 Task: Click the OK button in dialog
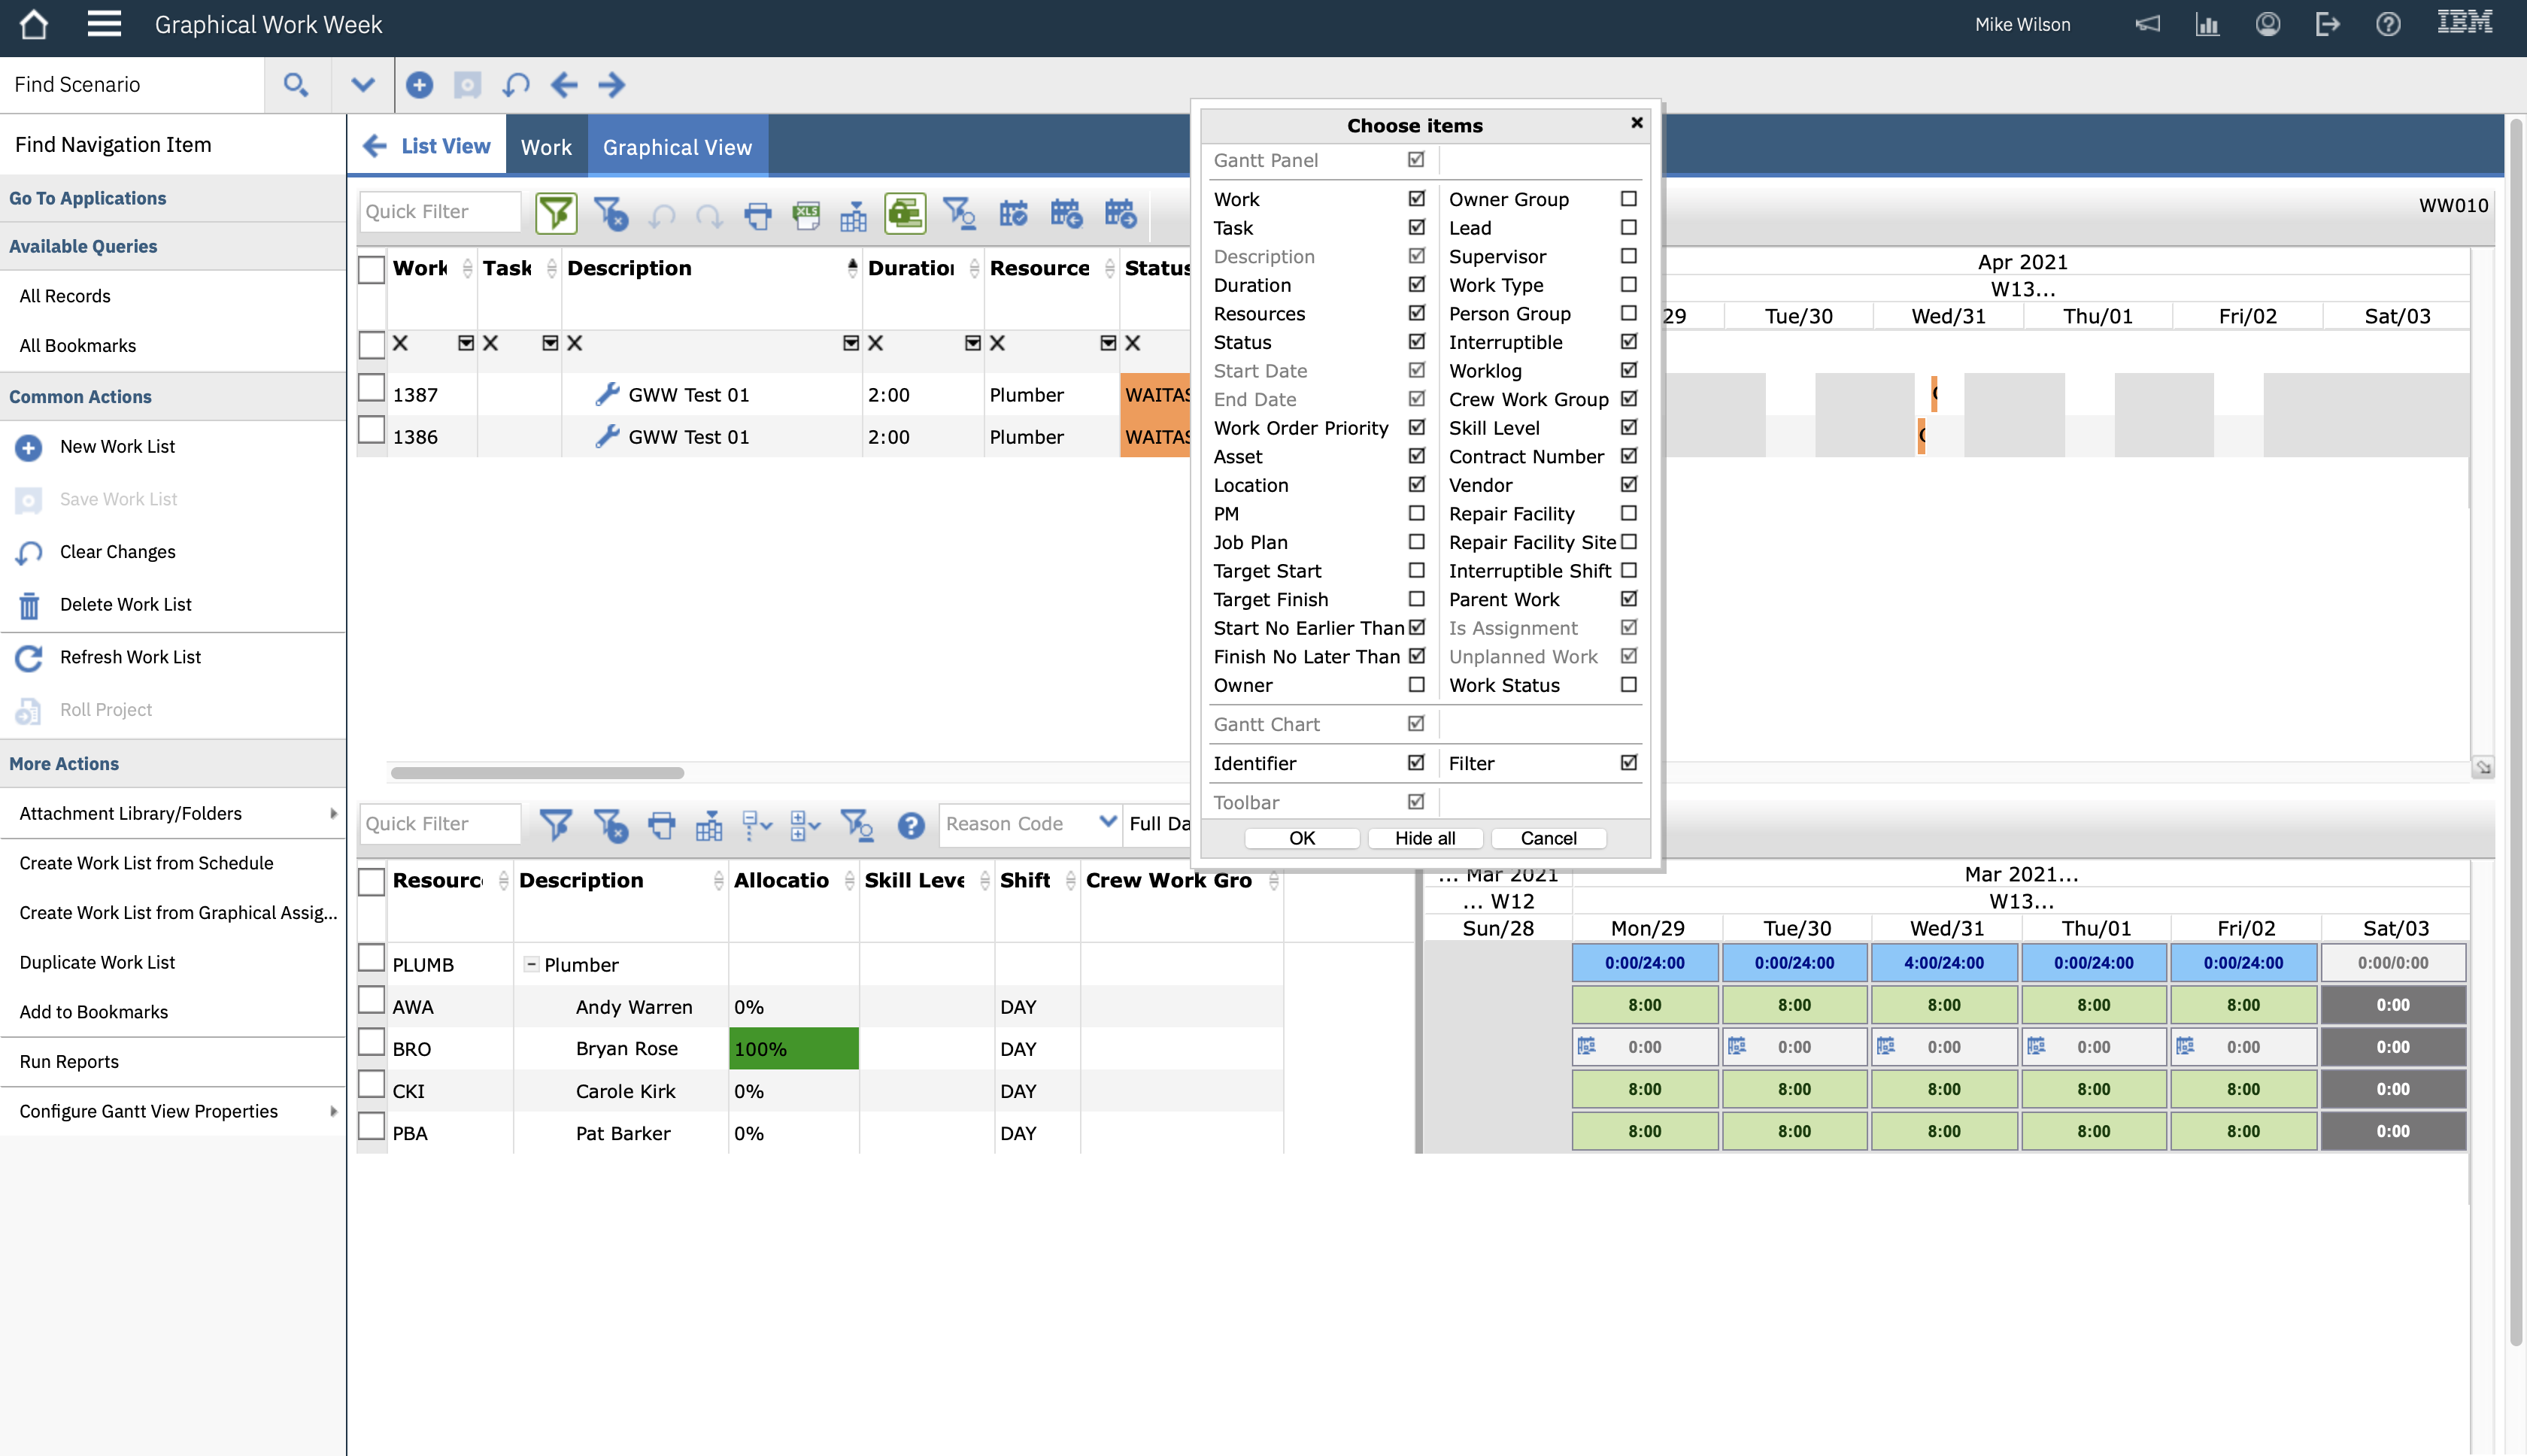point(1301,838)
